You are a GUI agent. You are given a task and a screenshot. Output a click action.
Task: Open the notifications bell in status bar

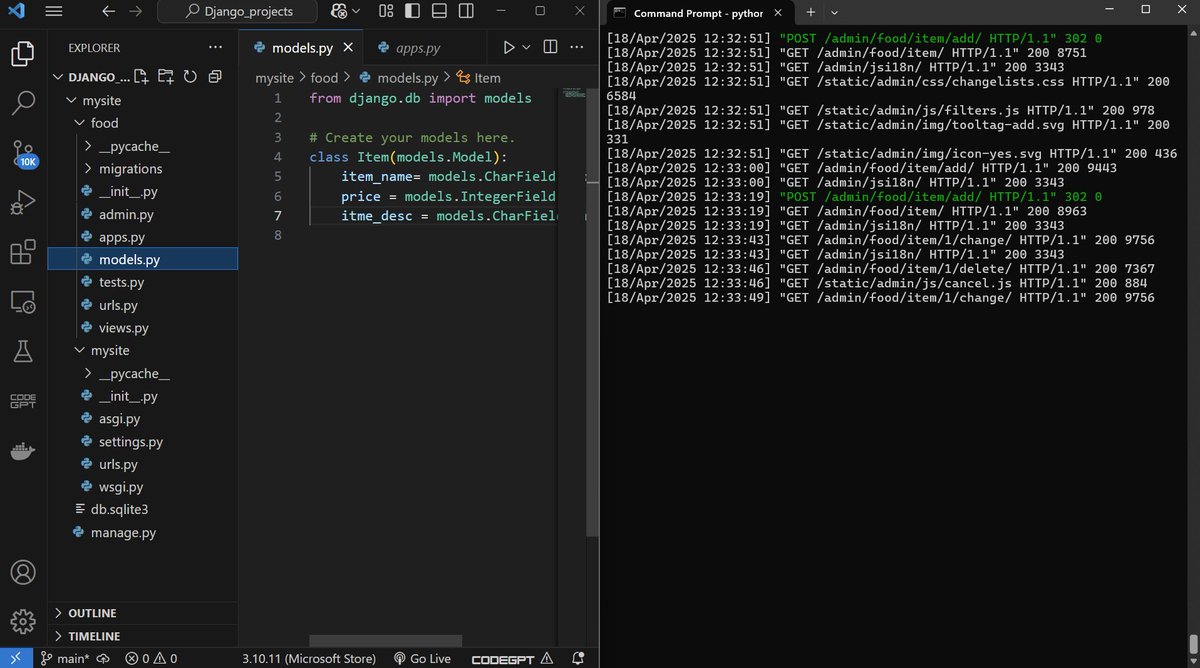coord(577,658)
